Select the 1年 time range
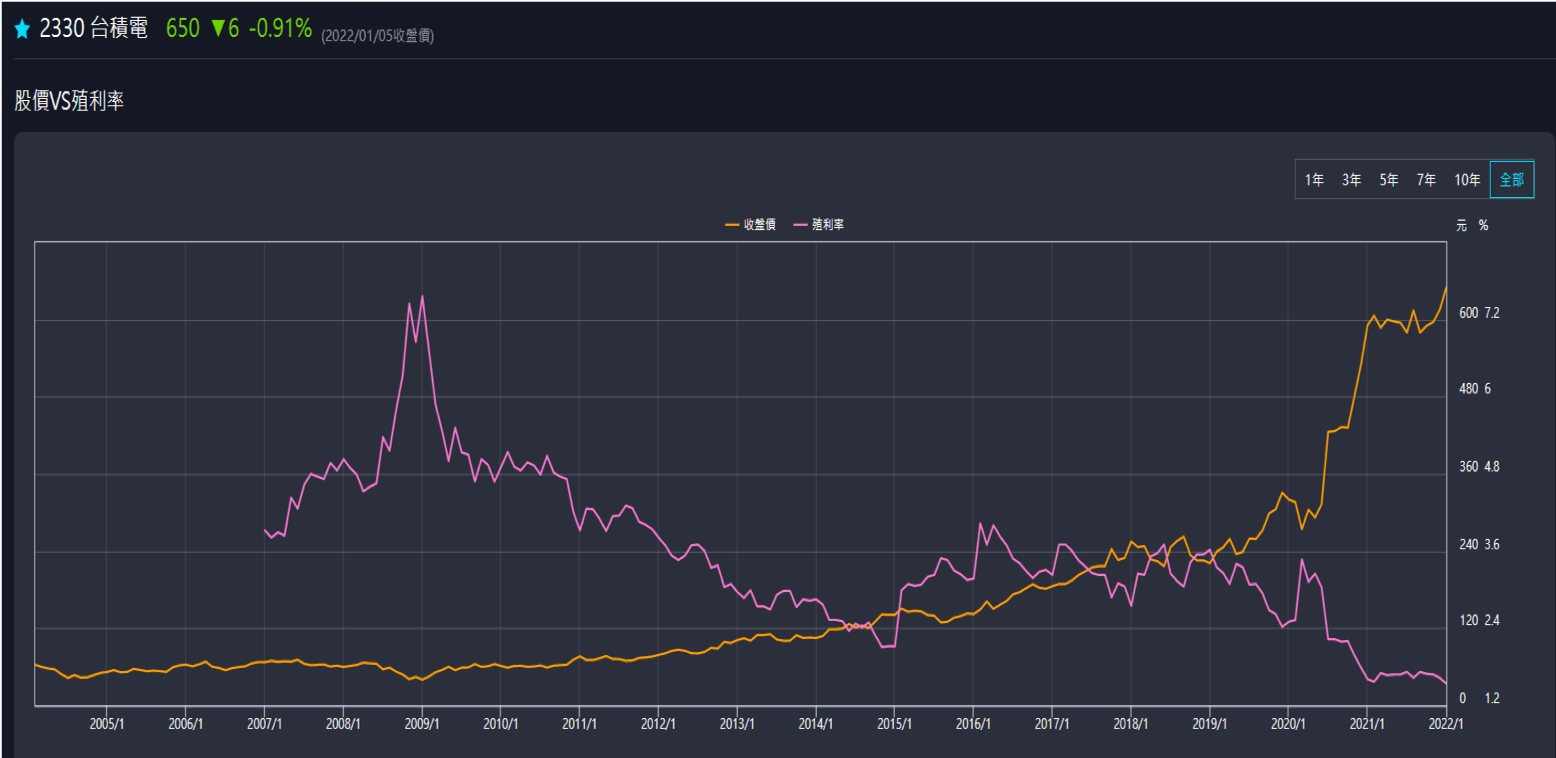The width and height of the screenshot is (1556, 758). click(1314, 180)
